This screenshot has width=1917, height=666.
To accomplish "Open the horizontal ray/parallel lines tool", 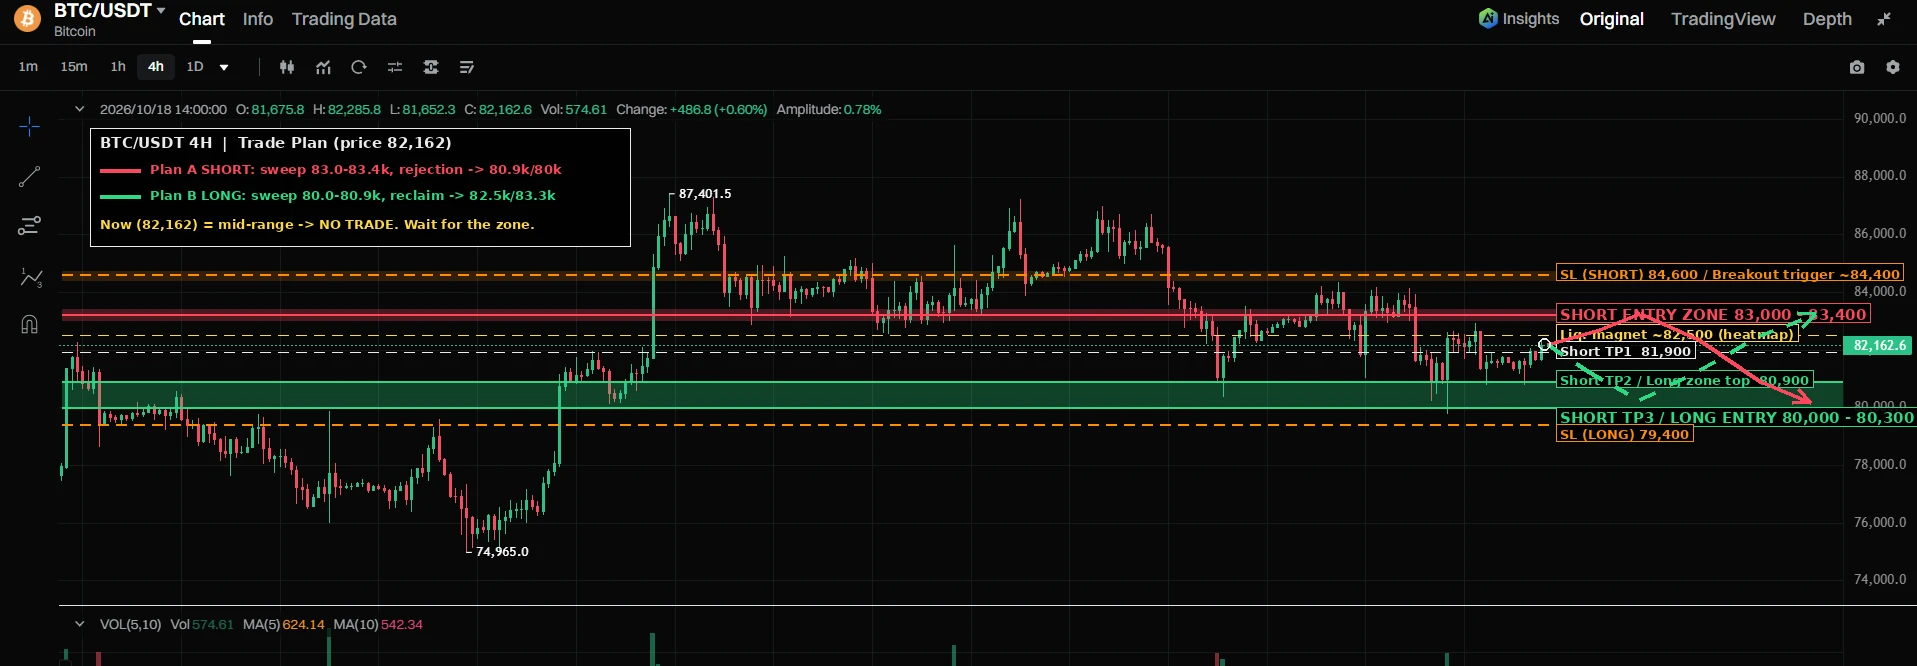I will coord(30,226).
